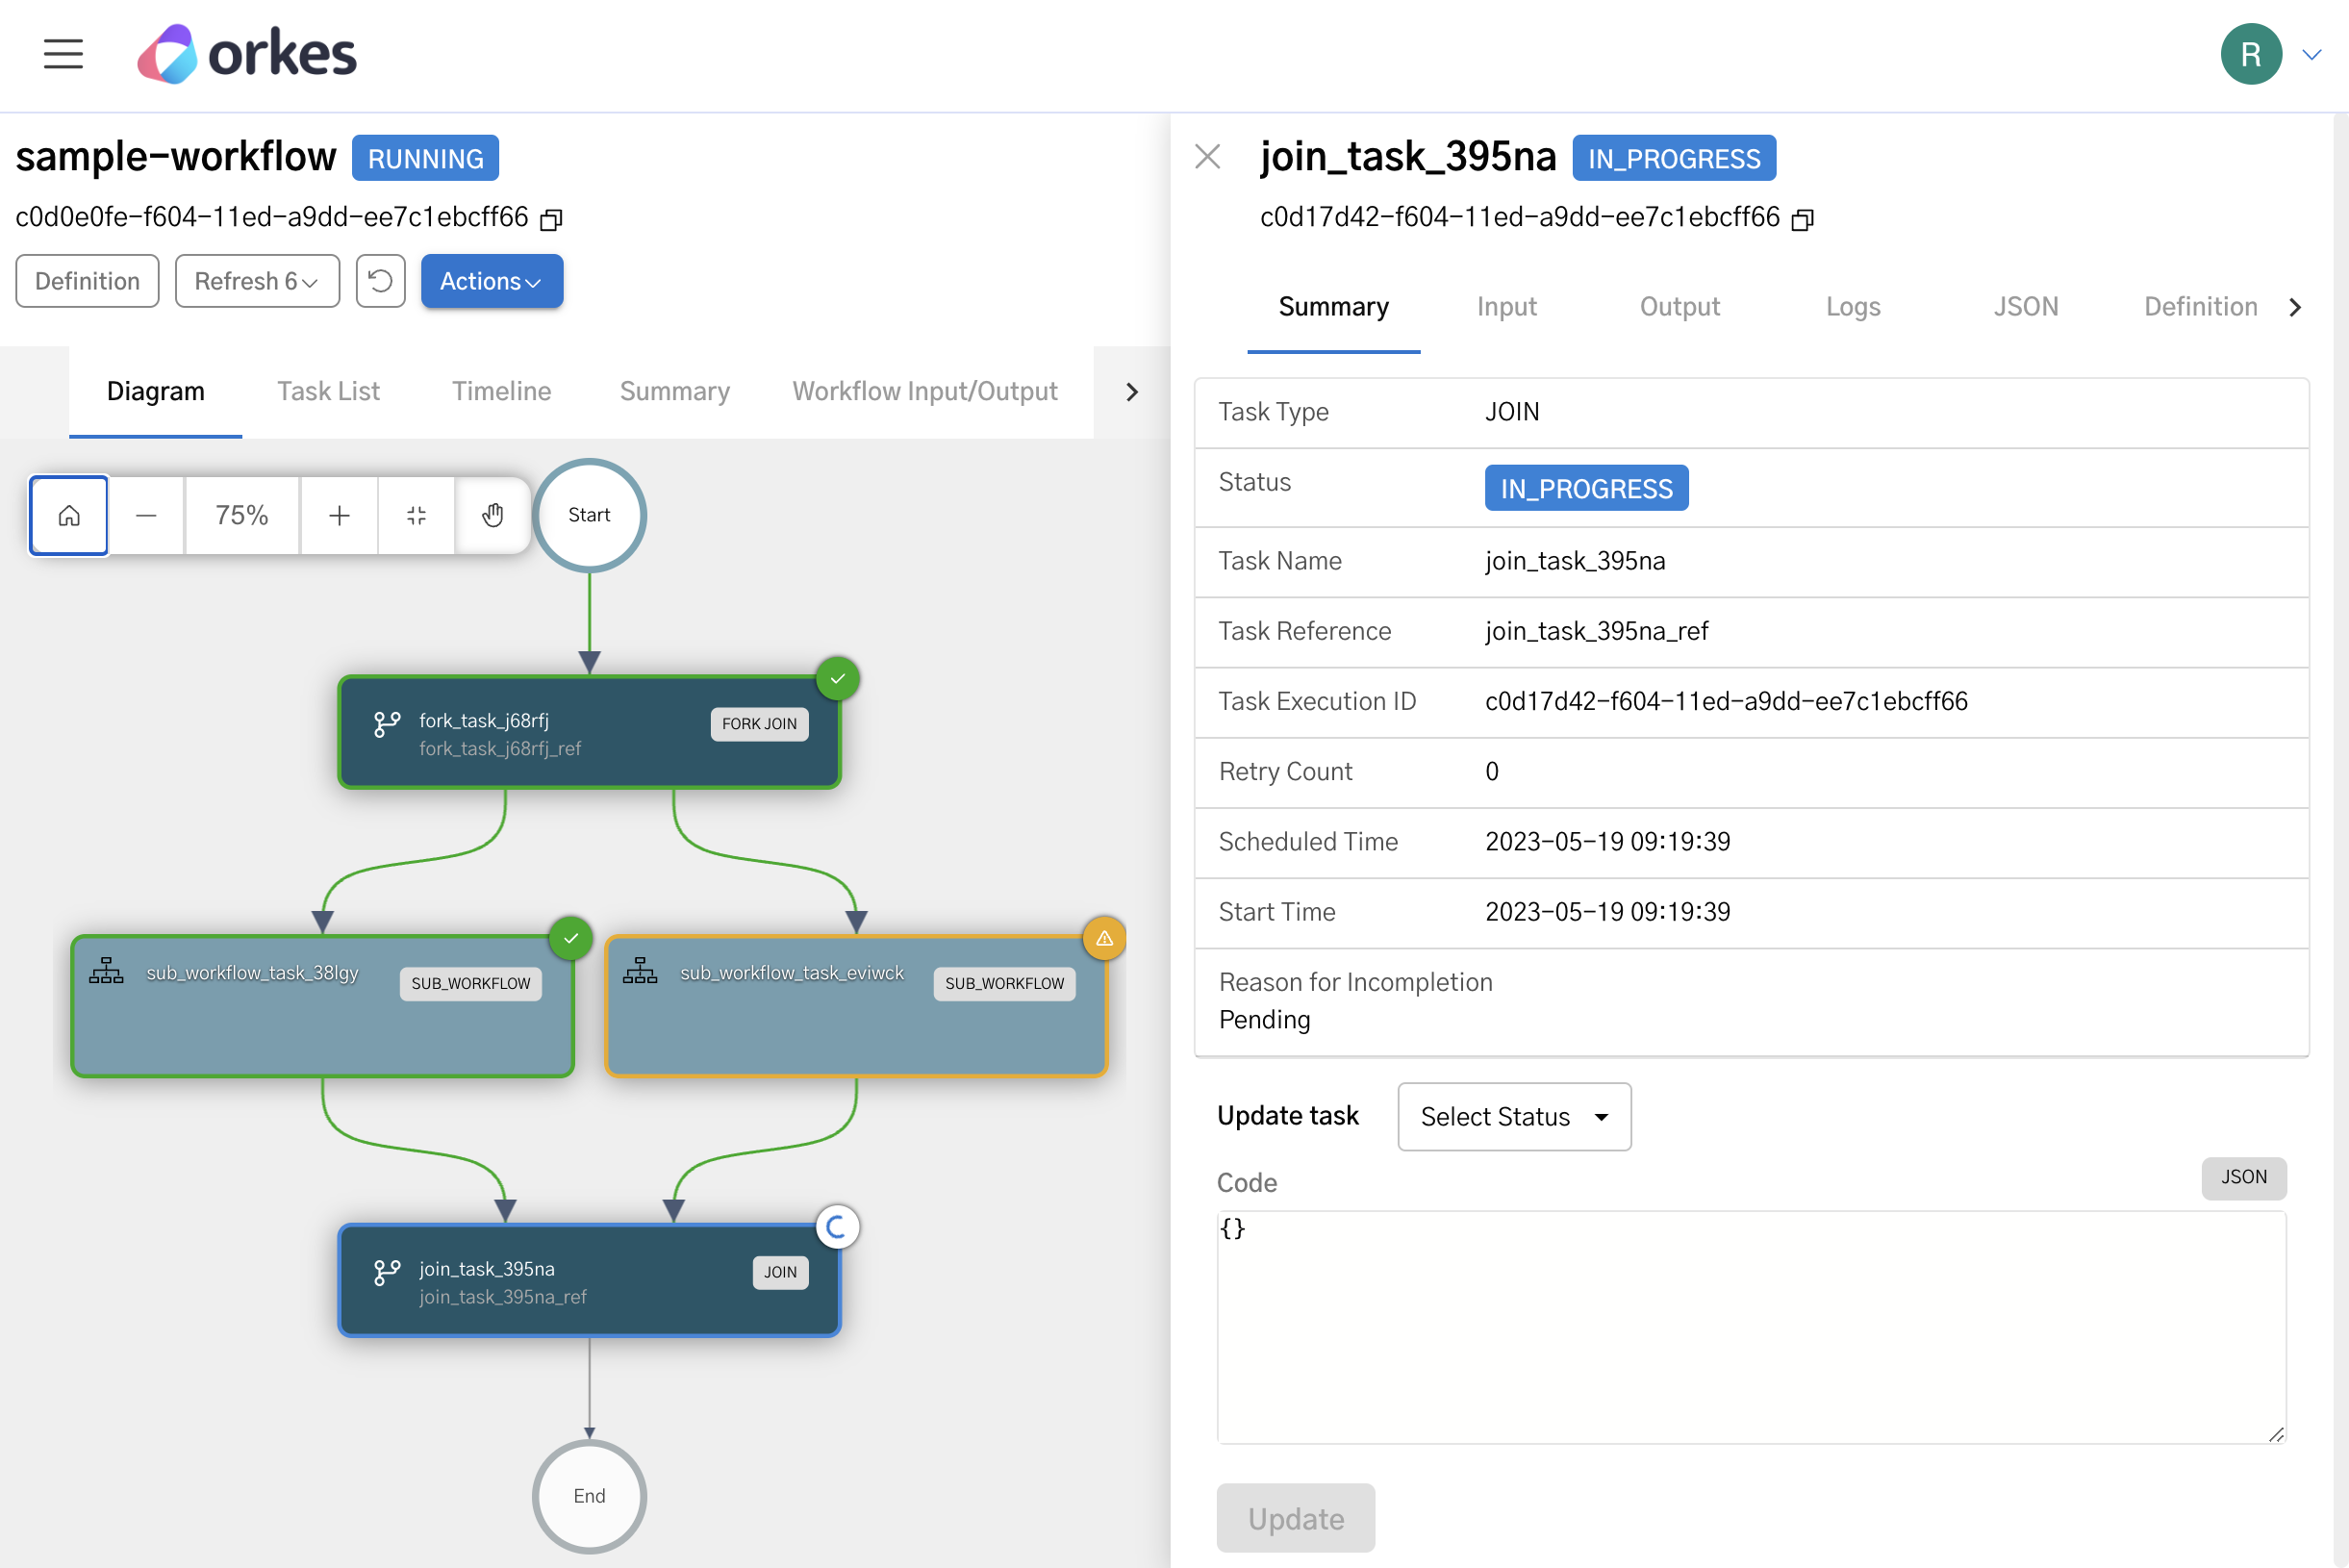Toggle the JSON mode for Code editor
The height and width of the screenshot is (1568, 2349).
[2243, 1177]
